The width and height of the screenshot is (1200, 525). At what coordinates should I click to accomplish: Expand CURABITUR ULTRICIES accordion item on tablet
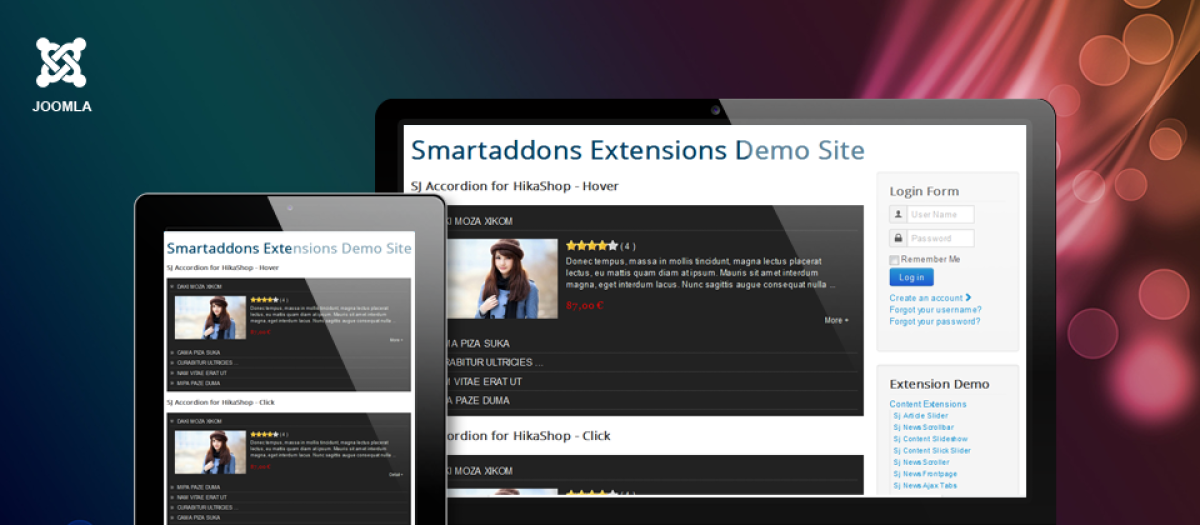click(x=205, y=363)
